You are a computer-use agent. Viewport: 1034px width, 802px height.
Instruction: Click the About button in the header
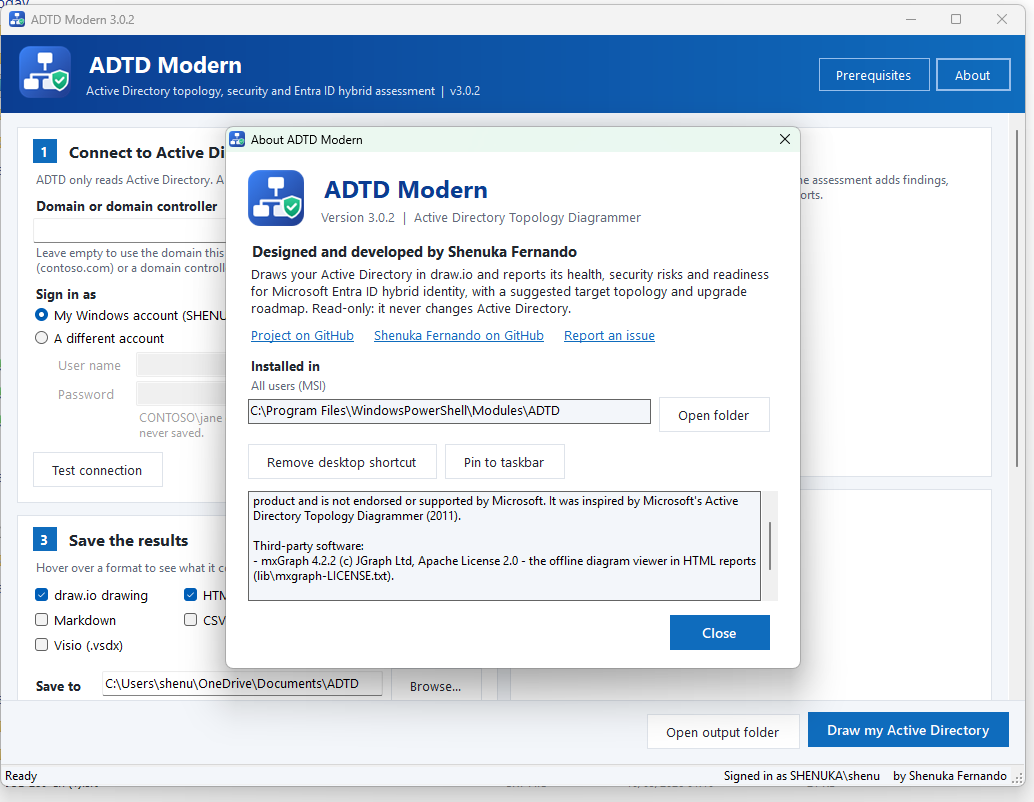coord(972,75)
